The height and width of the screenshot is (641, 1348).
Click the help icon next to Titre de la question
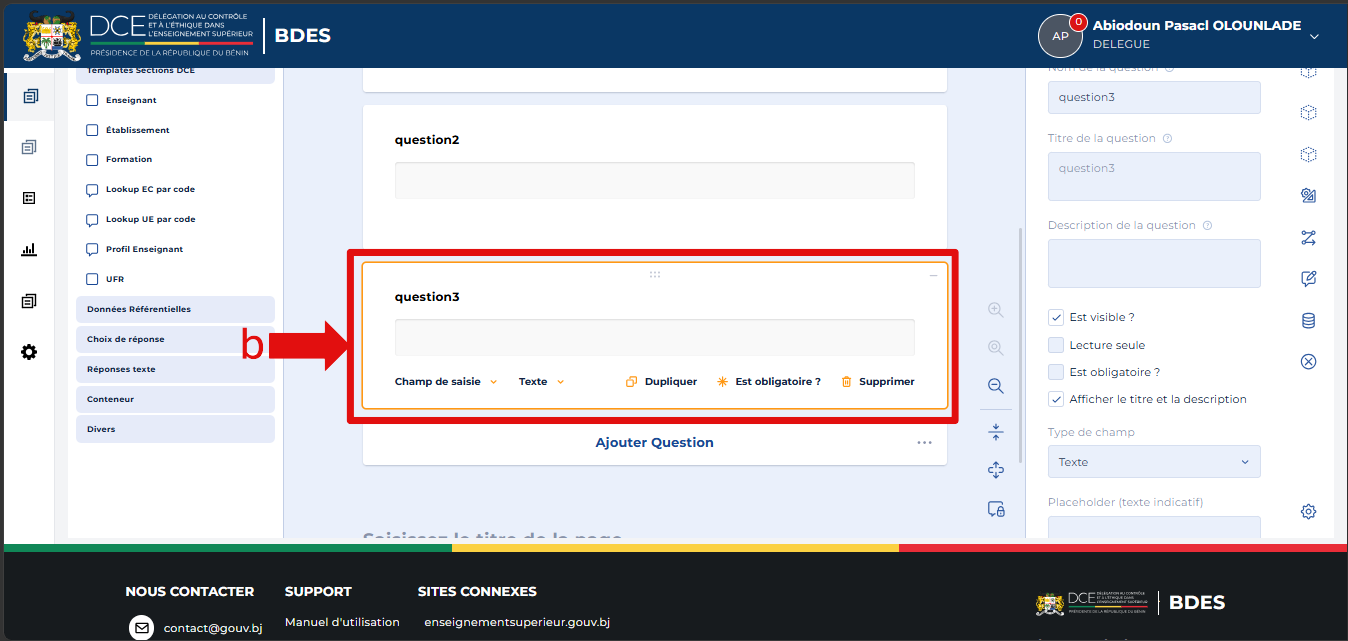[1167, 138]
